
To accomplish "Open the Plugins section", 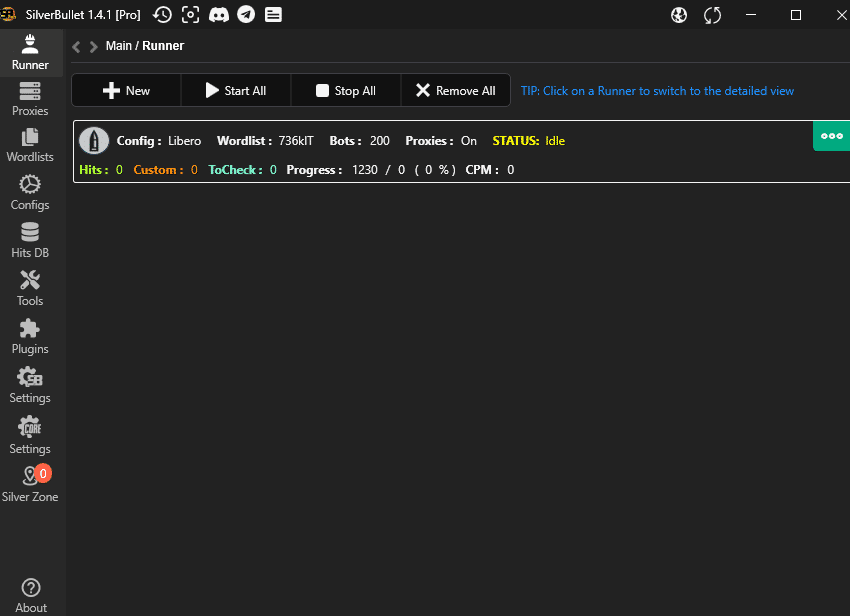I will coord(30,337).
